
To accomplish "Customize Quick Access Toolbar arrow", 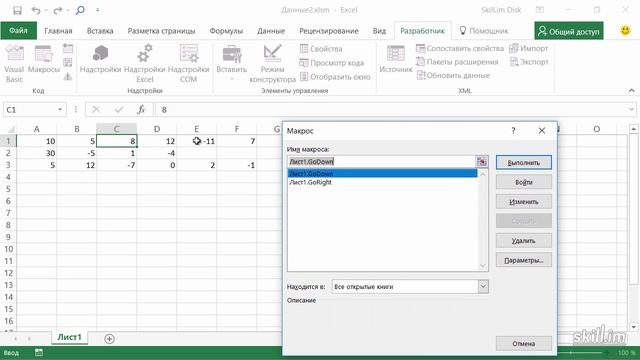I will pyautogui.click(x=98, y=10).
